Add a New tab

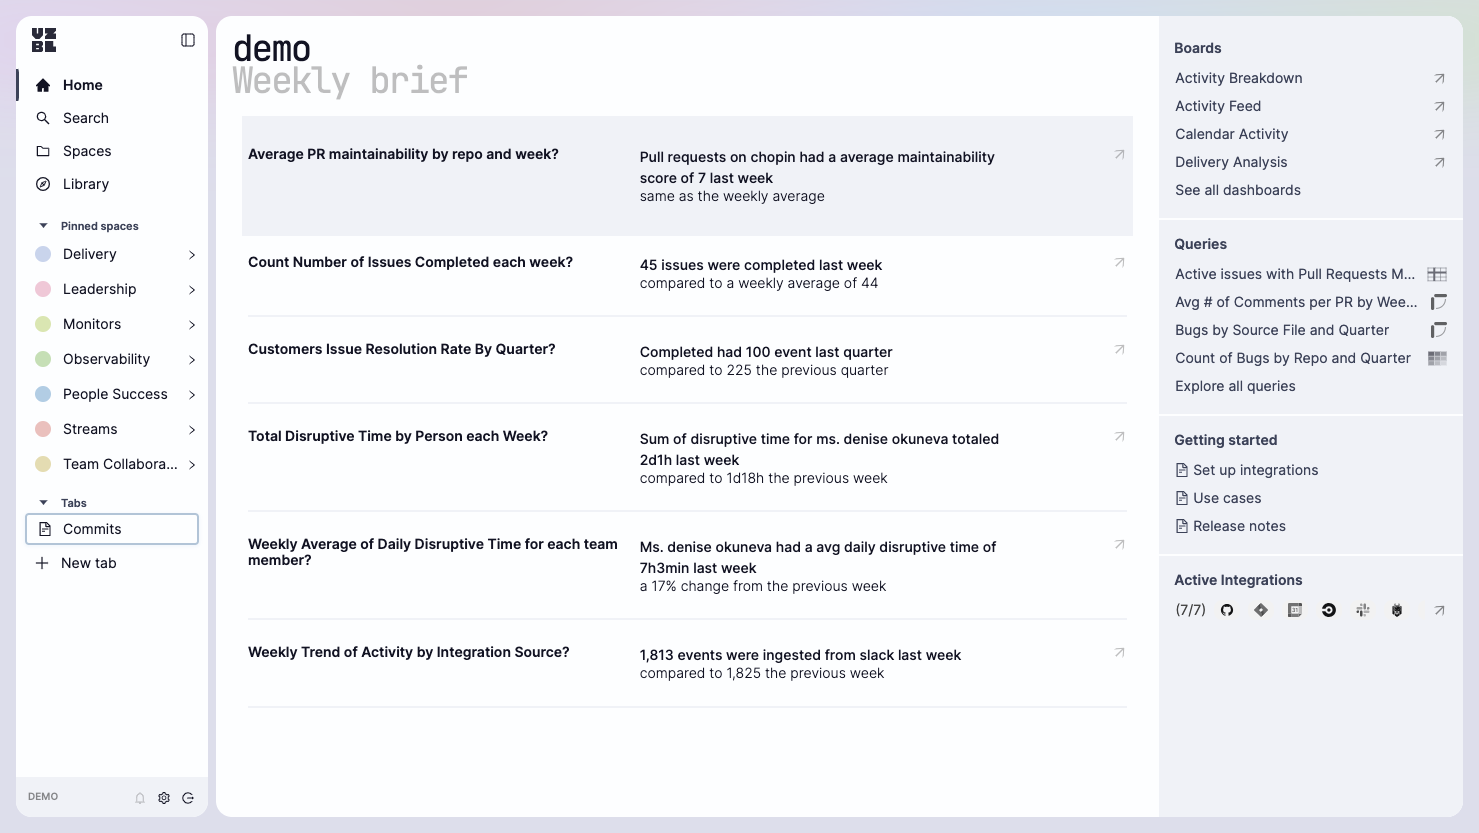(88, 563)
